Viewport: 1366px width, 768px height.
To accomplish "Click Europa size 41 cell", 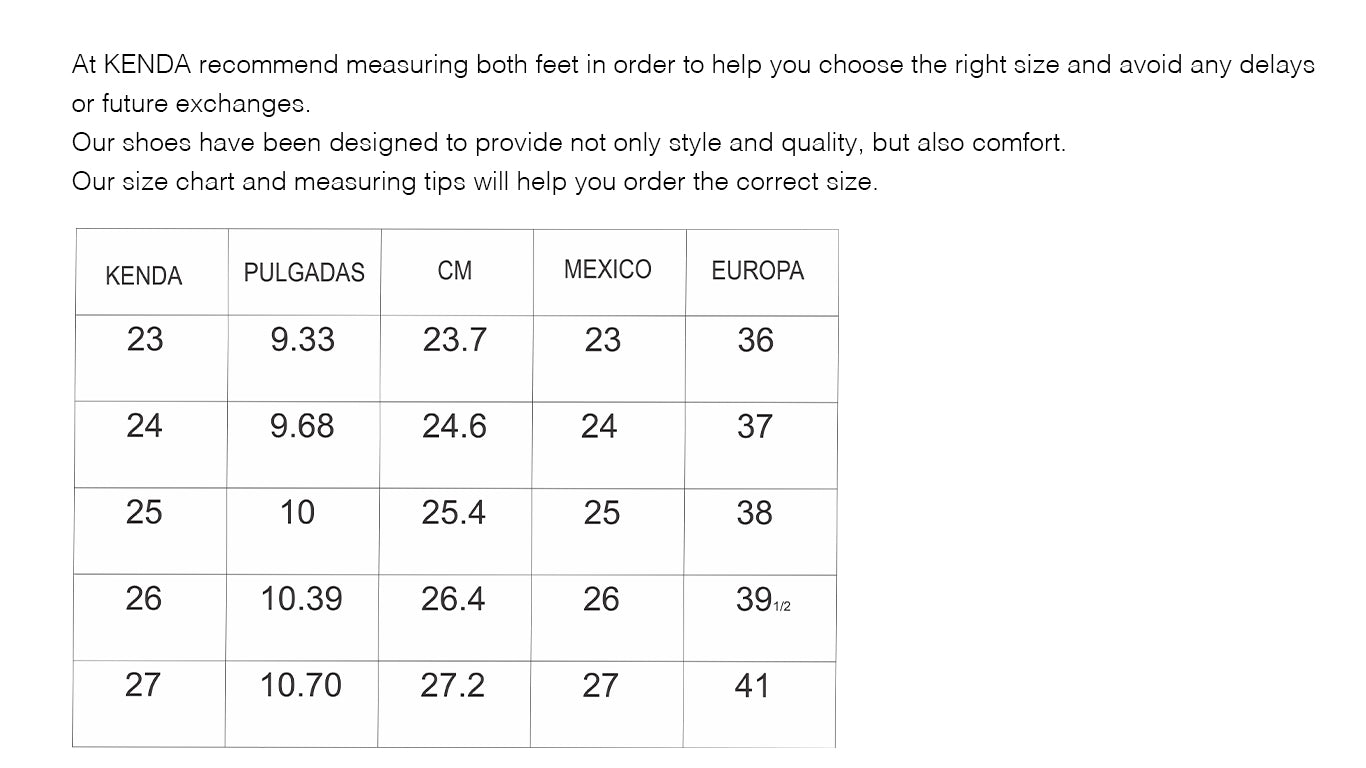I will click(x=752, y=686).
